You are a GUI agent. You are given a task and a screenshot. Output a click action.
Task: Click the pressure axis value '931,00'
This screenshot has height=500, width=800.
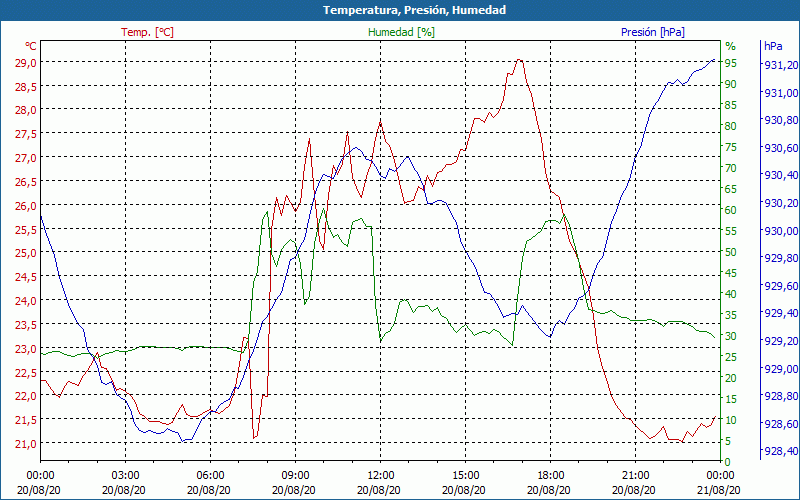point(781,93)
